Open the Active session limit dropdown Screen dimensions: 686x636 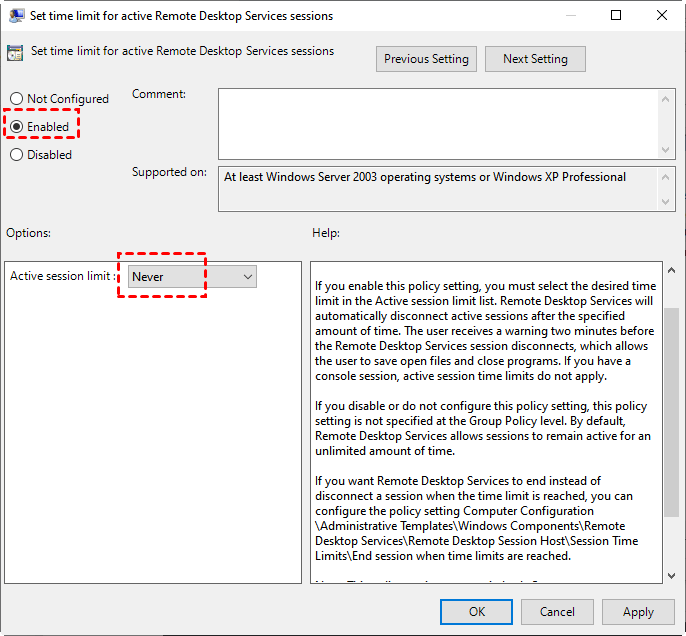tap(192, 276)
